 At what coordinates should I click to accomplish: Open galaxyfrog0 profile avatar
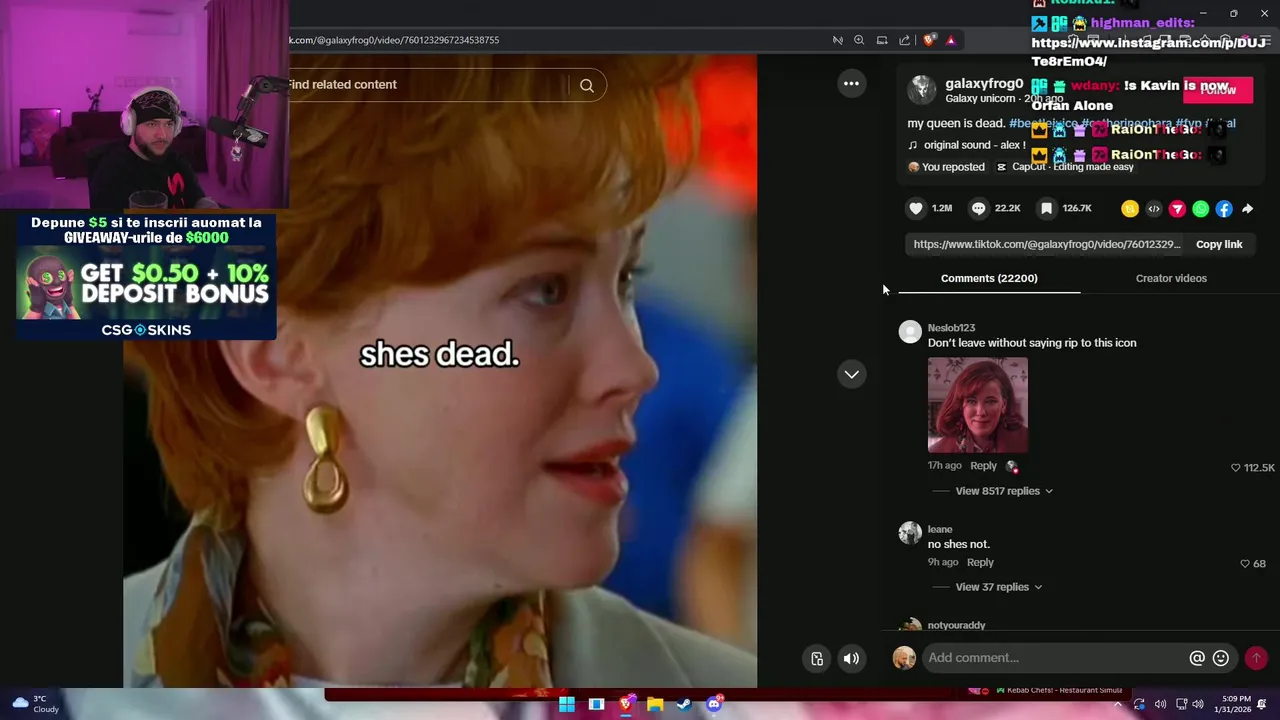pos(921,90)
